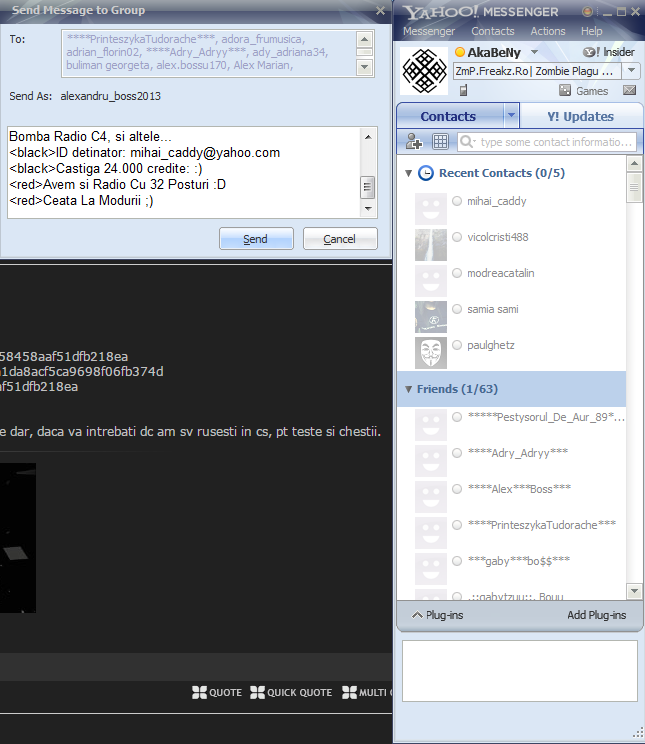645x744 pixels.
Task: Select contact ****Alex***Boss***
Action: click(x=519, y=489)
